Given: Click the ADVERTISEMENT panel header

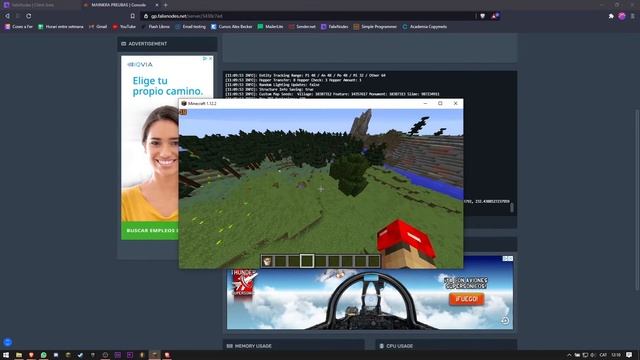Looking at the screenshot, I should (x=167, y=44).
